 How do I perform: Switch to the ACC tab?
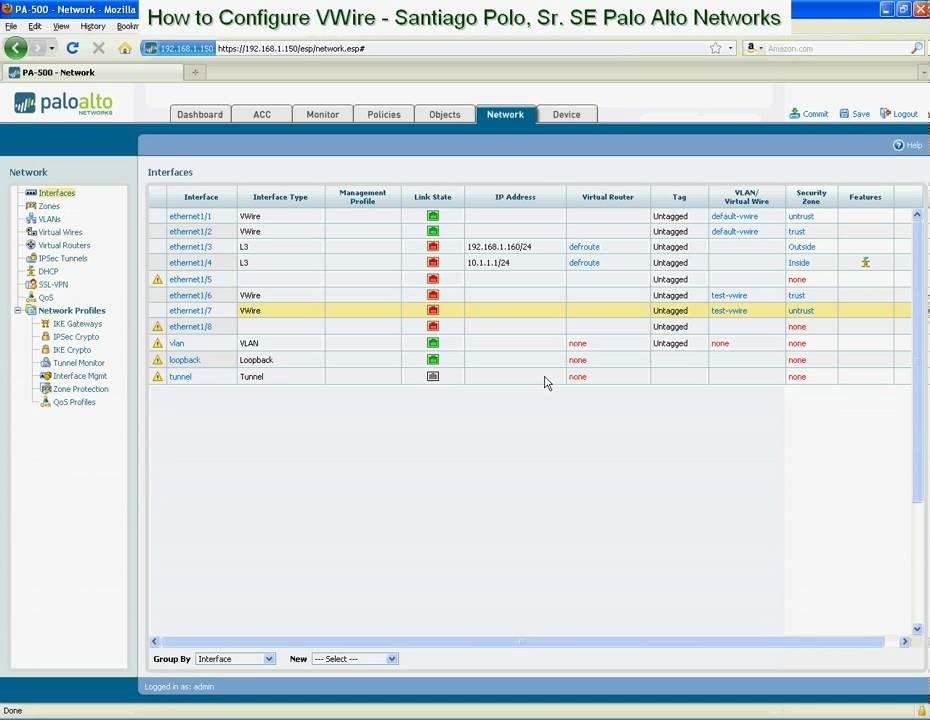tap(262, 114)
